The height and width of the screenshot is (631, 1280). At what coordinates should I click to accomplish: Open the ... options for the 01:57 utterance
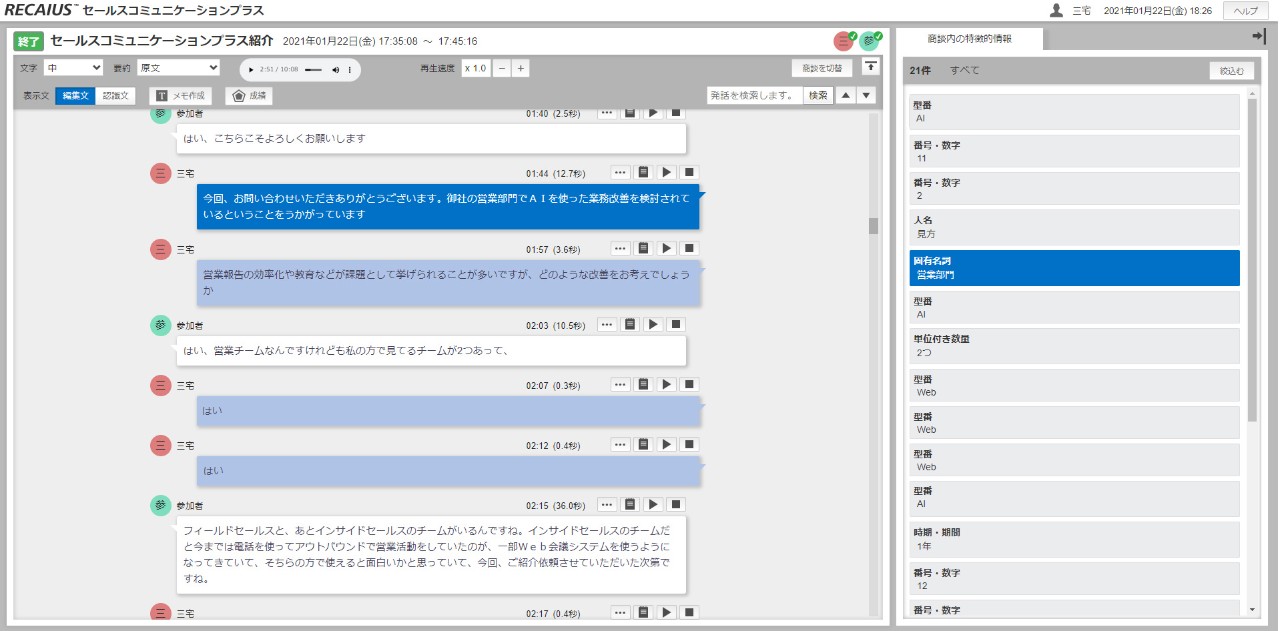(x=621, y=248)
